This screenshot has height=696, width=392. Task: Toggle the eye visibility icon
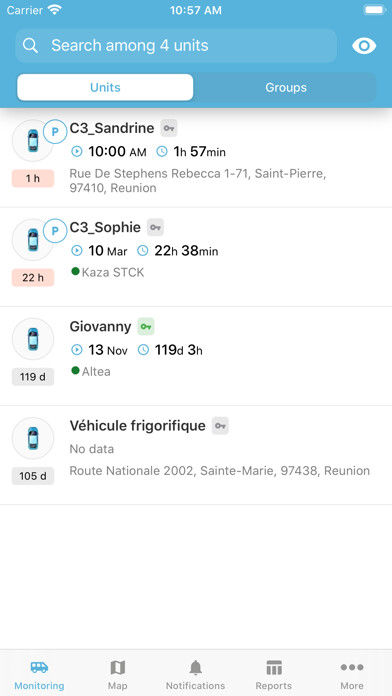point(364,46)
